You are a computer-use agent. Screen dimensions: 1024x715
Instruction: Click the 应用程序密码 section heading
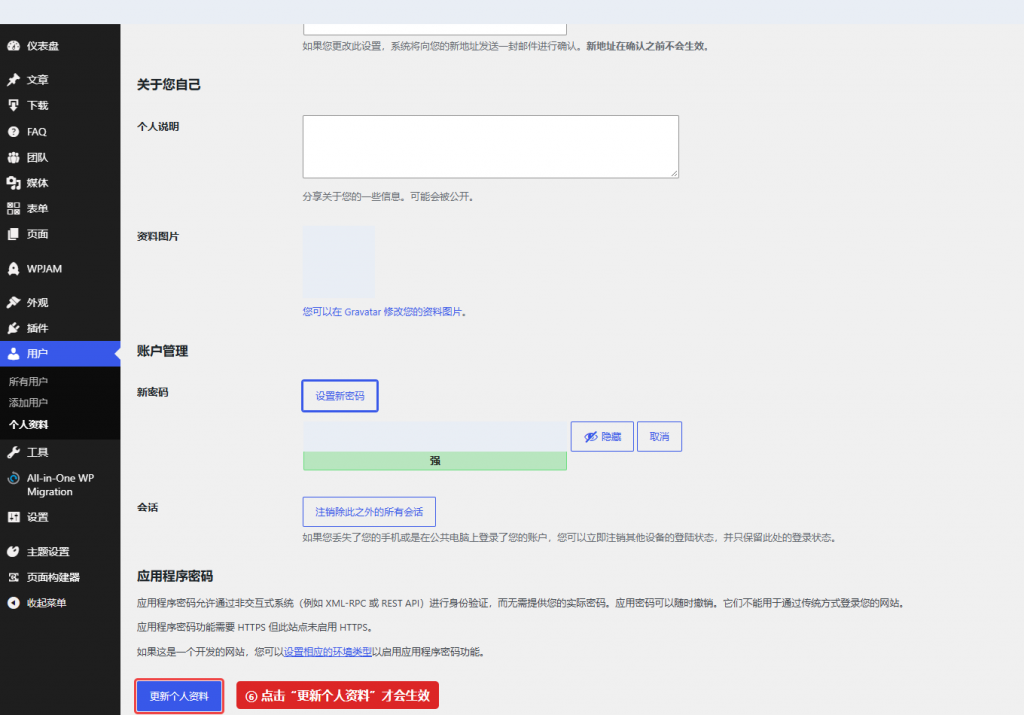click(174, 576)
